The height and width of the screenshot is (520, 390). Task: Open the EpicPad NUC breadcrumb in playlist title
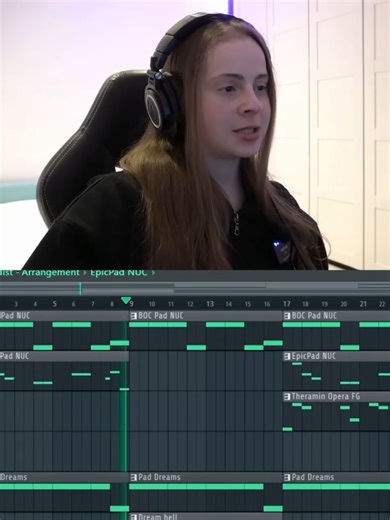pyautogui.click(x=119, y=273)
